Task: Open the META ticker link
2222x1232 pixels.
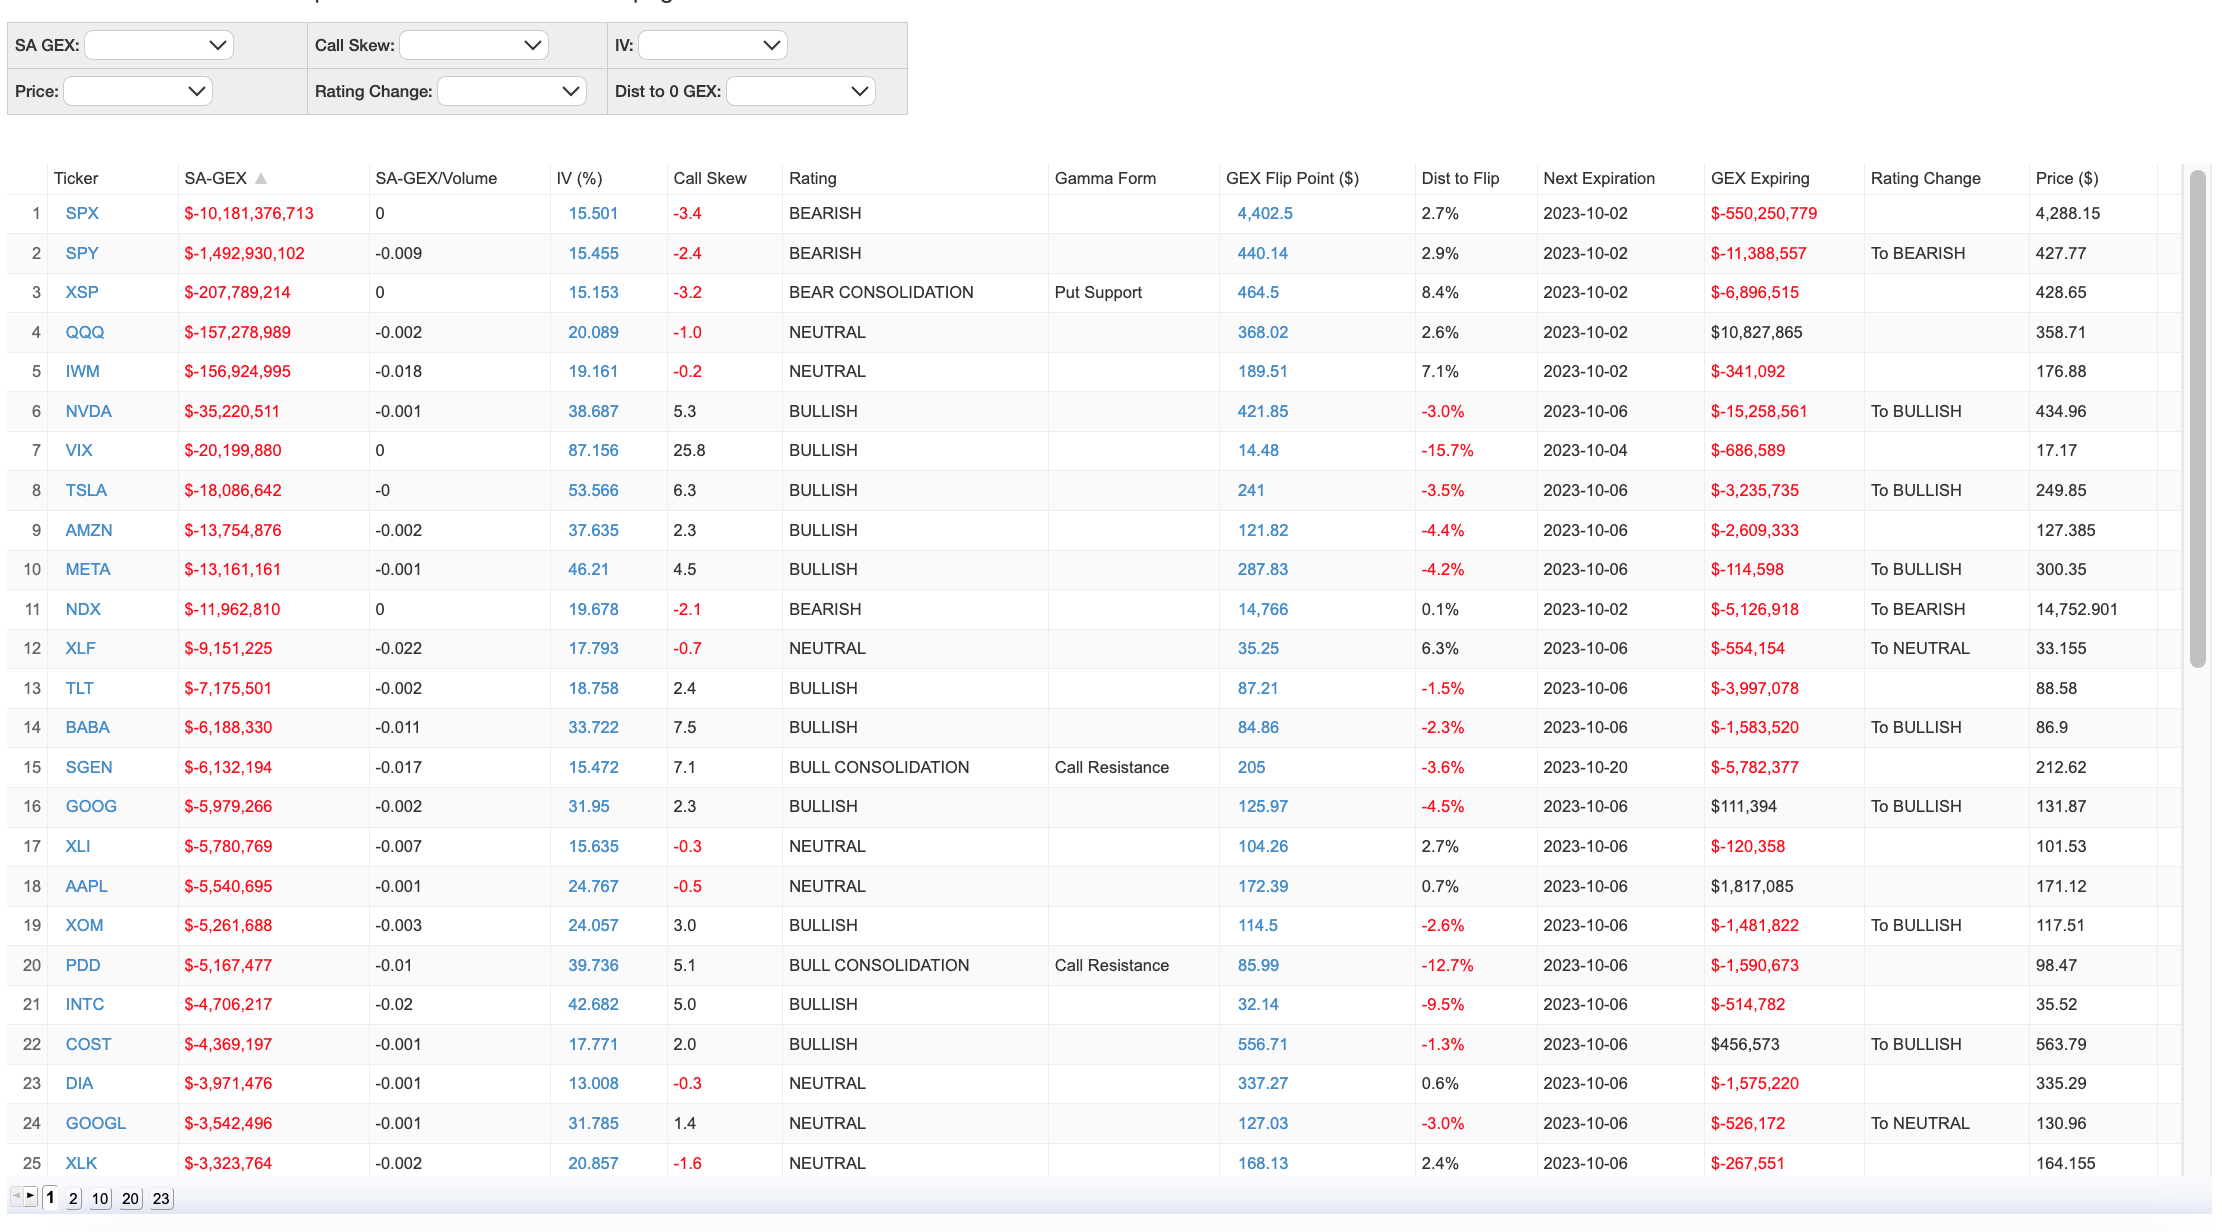Action: [x=88, y=569]
